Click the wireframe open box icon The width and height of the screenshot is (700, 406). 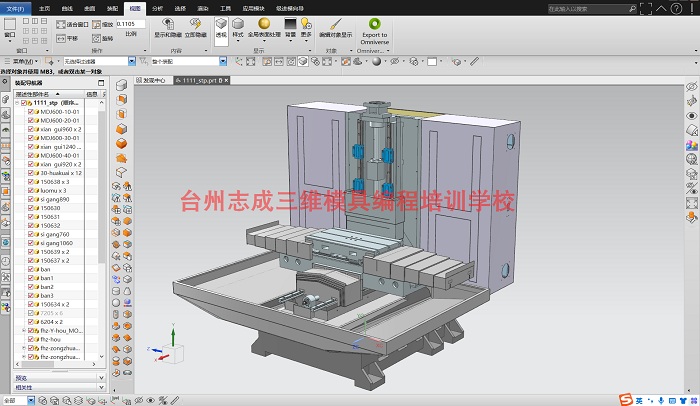coord(121,173)
